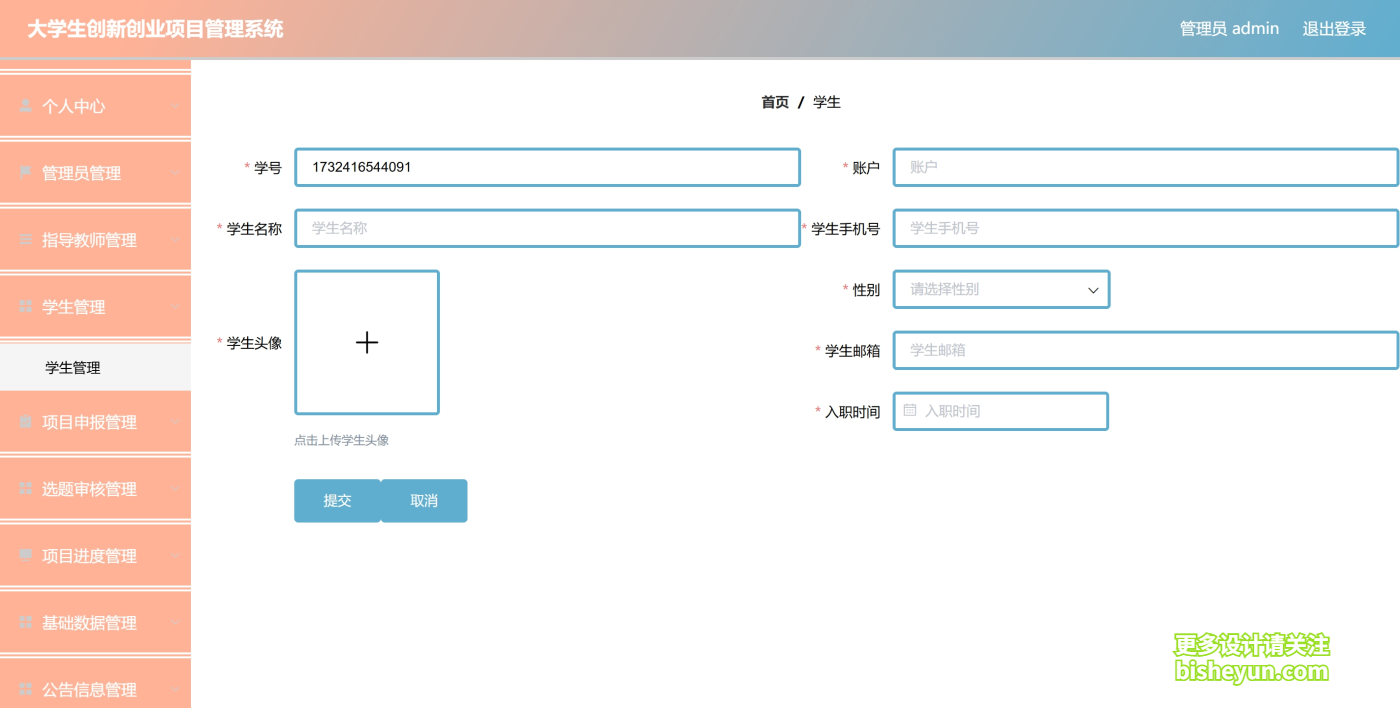Open 个人中心 in the sidebar

point(95,106)
